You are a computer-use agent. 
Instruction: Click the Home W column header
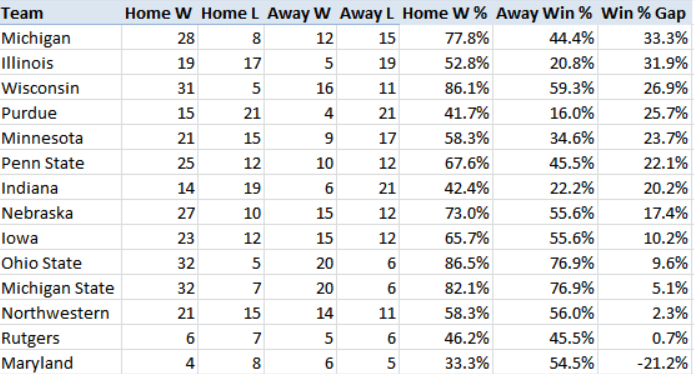[x=159, y=13]
